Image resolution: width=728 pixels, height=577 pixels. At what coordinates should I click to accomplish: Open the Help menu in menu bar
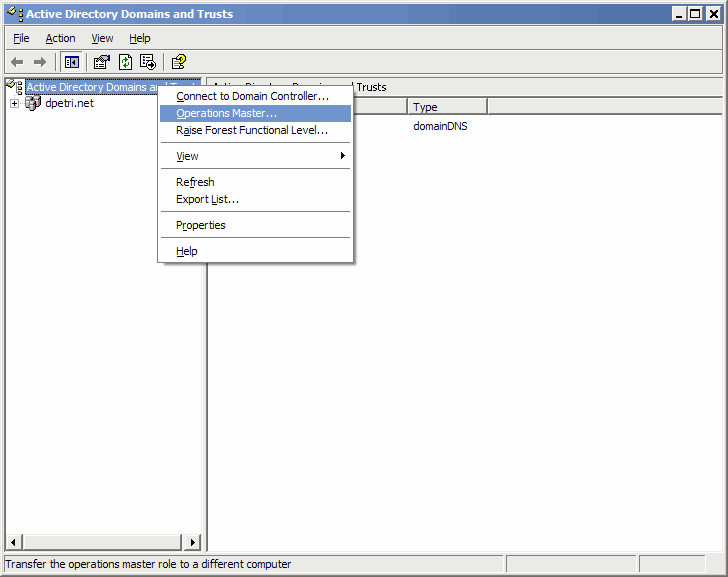(140, 38)
